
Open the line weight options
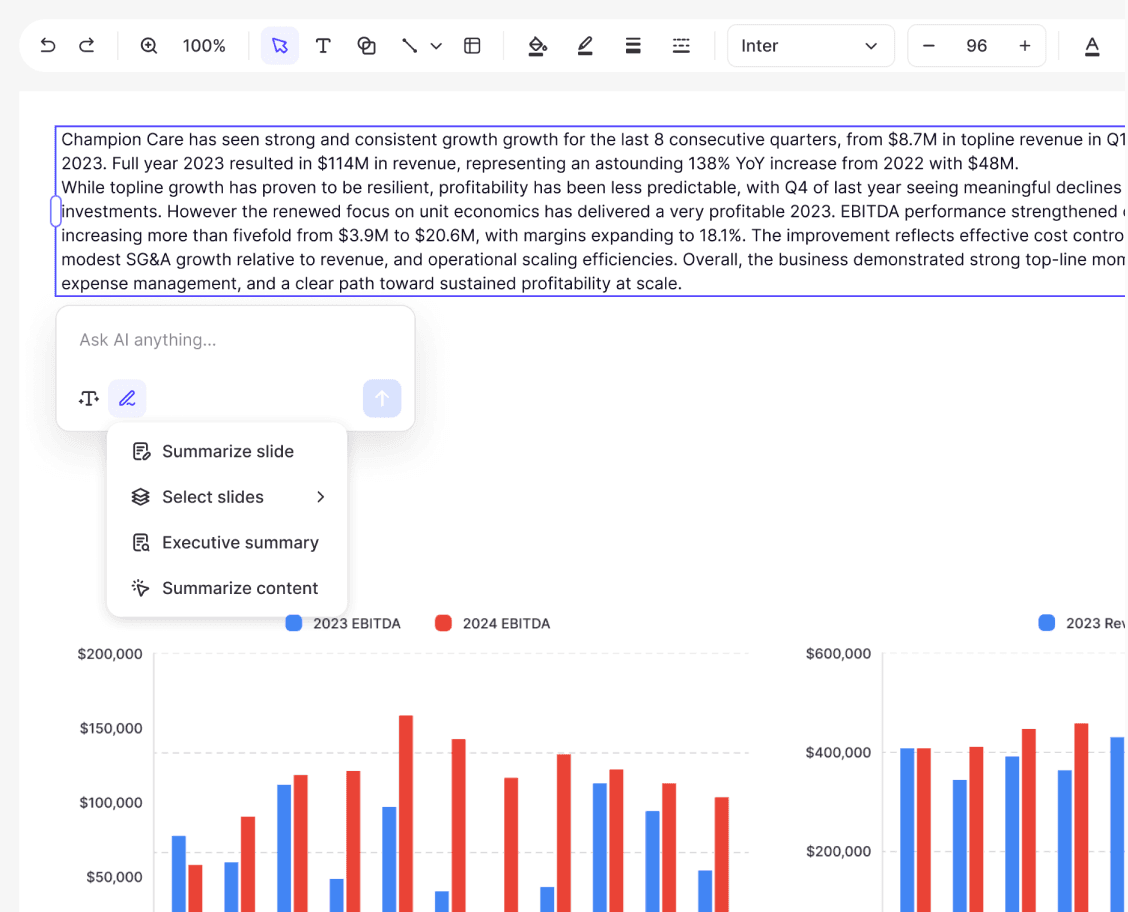[x=633, y=46]
